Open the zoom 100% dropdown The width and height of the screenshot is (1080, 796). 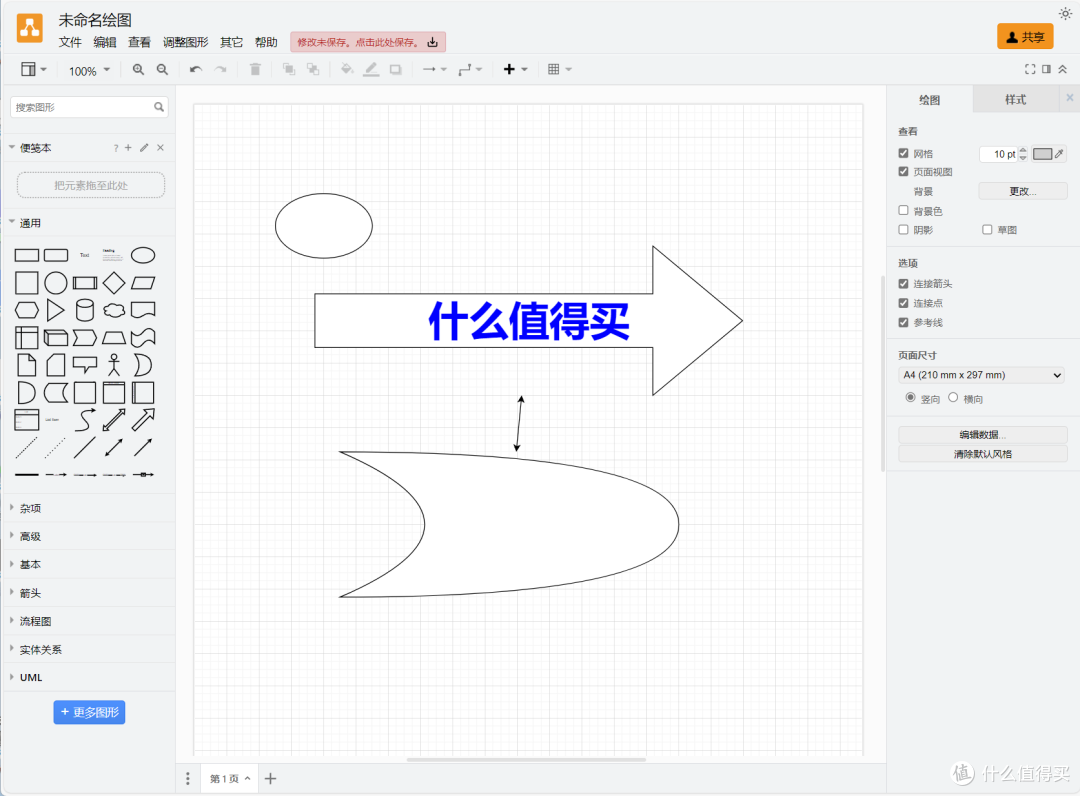pyautogui.click(x=90, y=70)
